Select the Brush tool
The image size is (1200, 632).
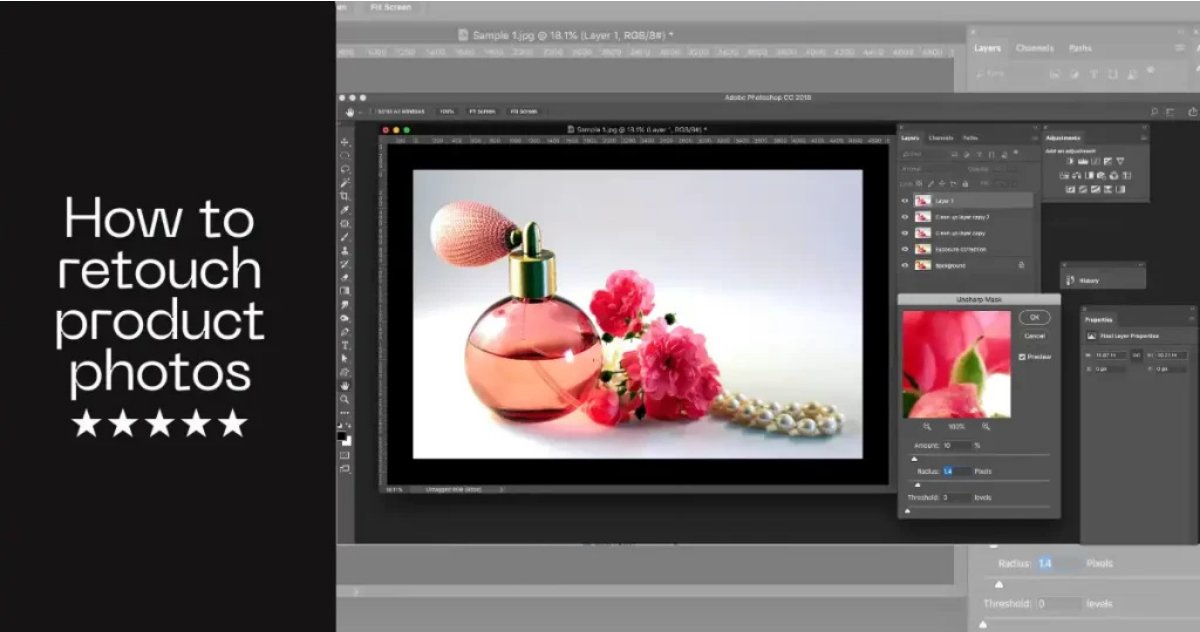[x=345, y=237]
